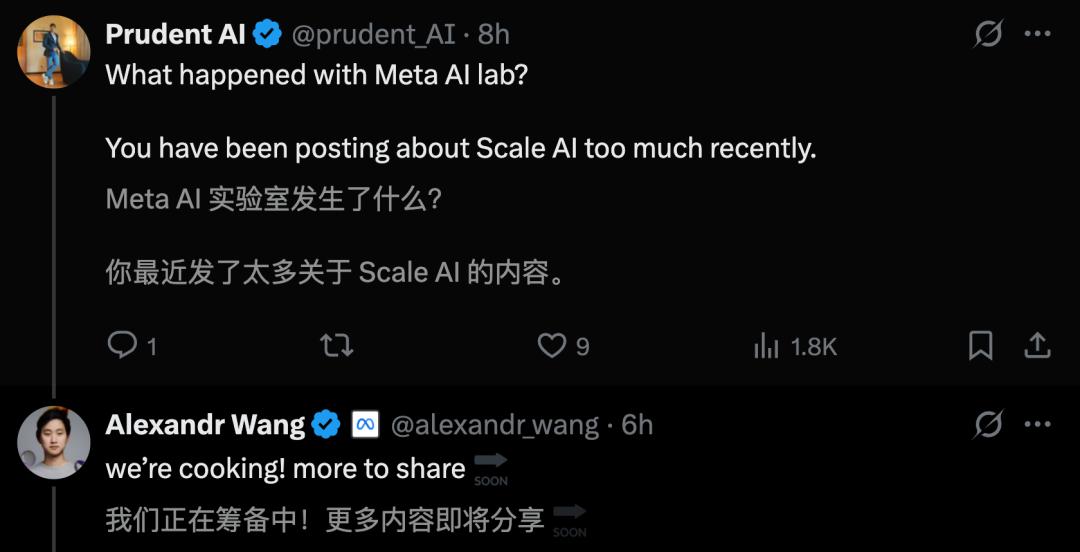
Task: Click the Alexandr Wang display name
Action: point(205,425)
